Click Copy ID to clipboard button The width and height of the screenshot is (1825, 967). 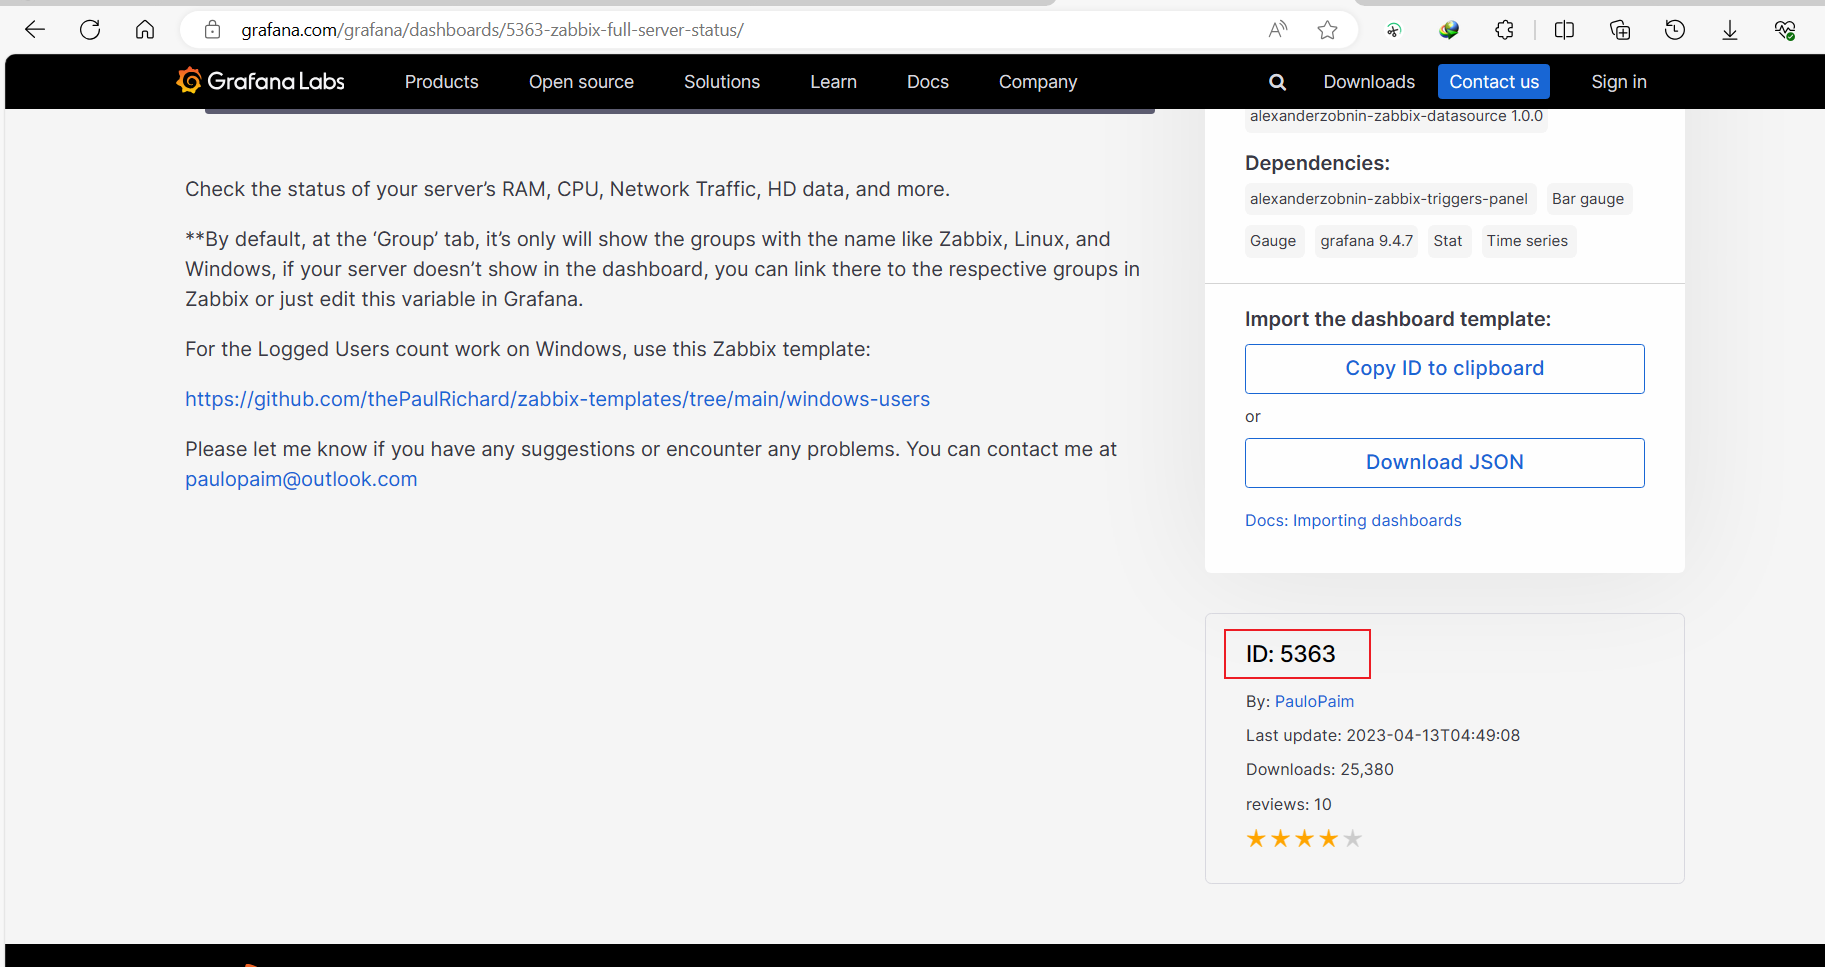pyautogui.click(x=1445, y=369)
